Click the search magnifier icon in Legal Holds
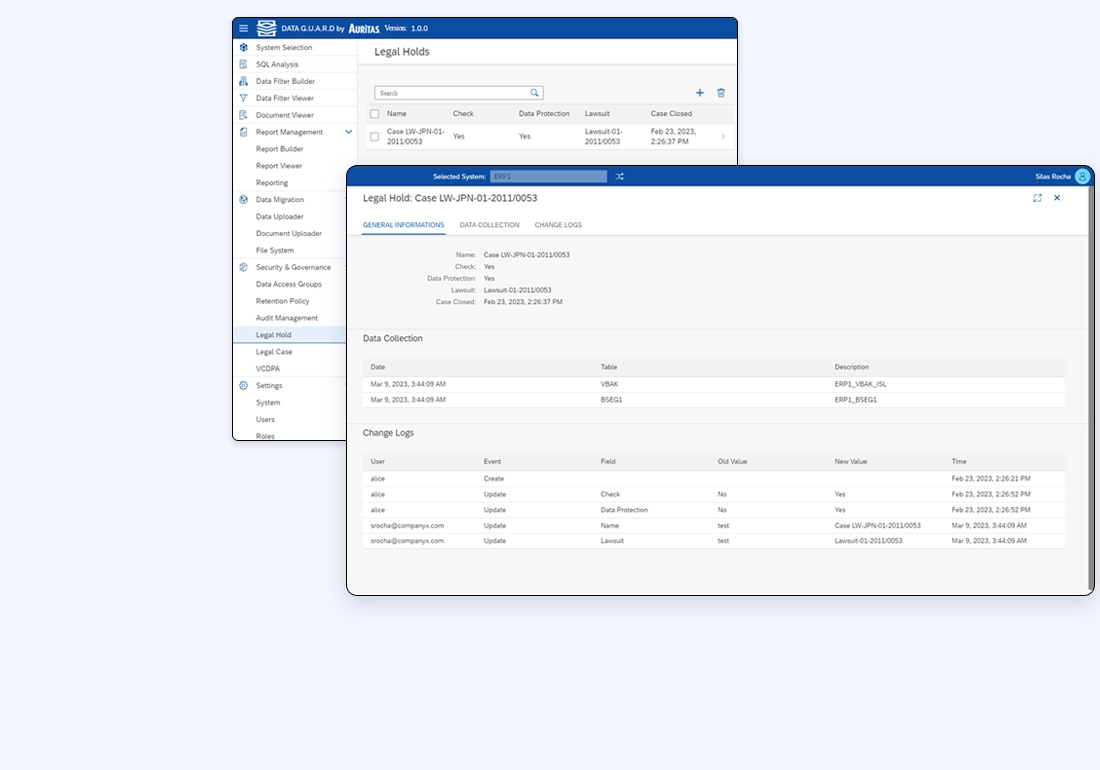This screenshot has height=770, width=1100. coord(535,93)
